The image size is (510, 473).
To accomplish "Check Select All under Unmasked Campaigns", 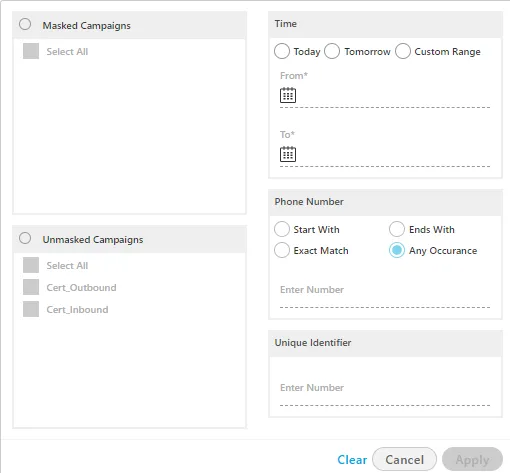I will click(x=31, y=265).
